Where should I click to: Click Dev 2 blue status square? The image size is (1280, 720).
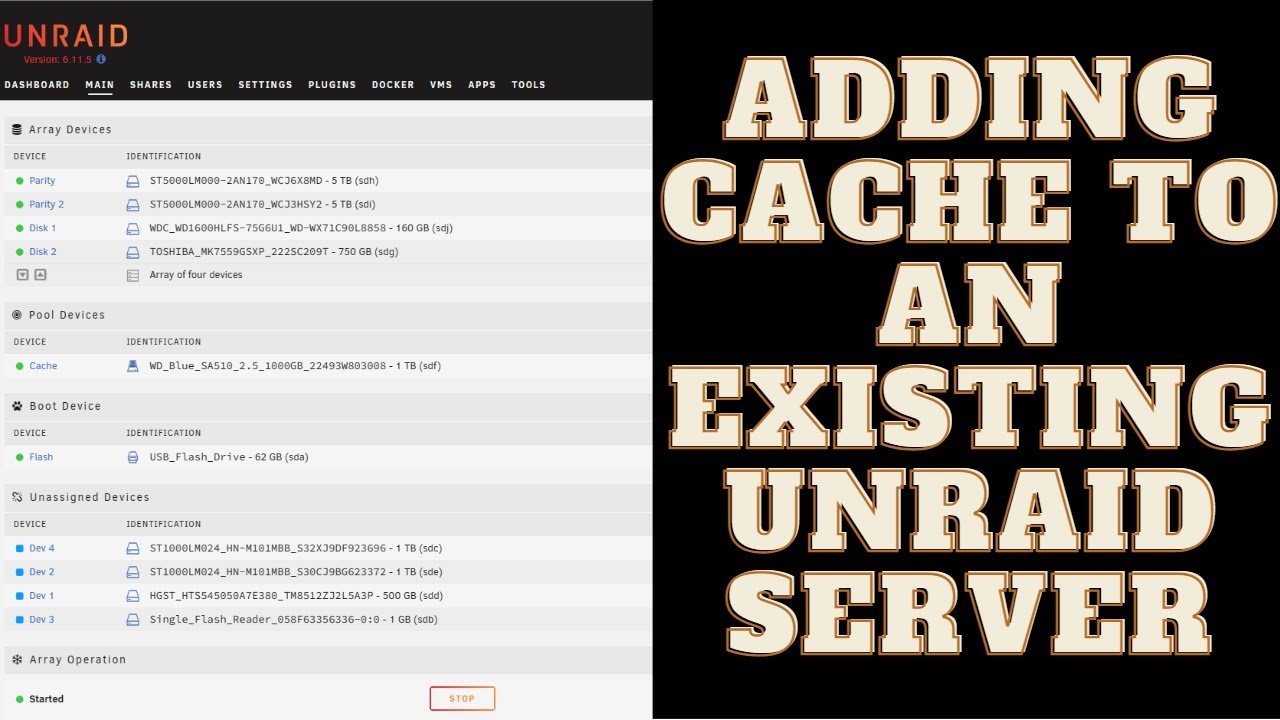19,572
